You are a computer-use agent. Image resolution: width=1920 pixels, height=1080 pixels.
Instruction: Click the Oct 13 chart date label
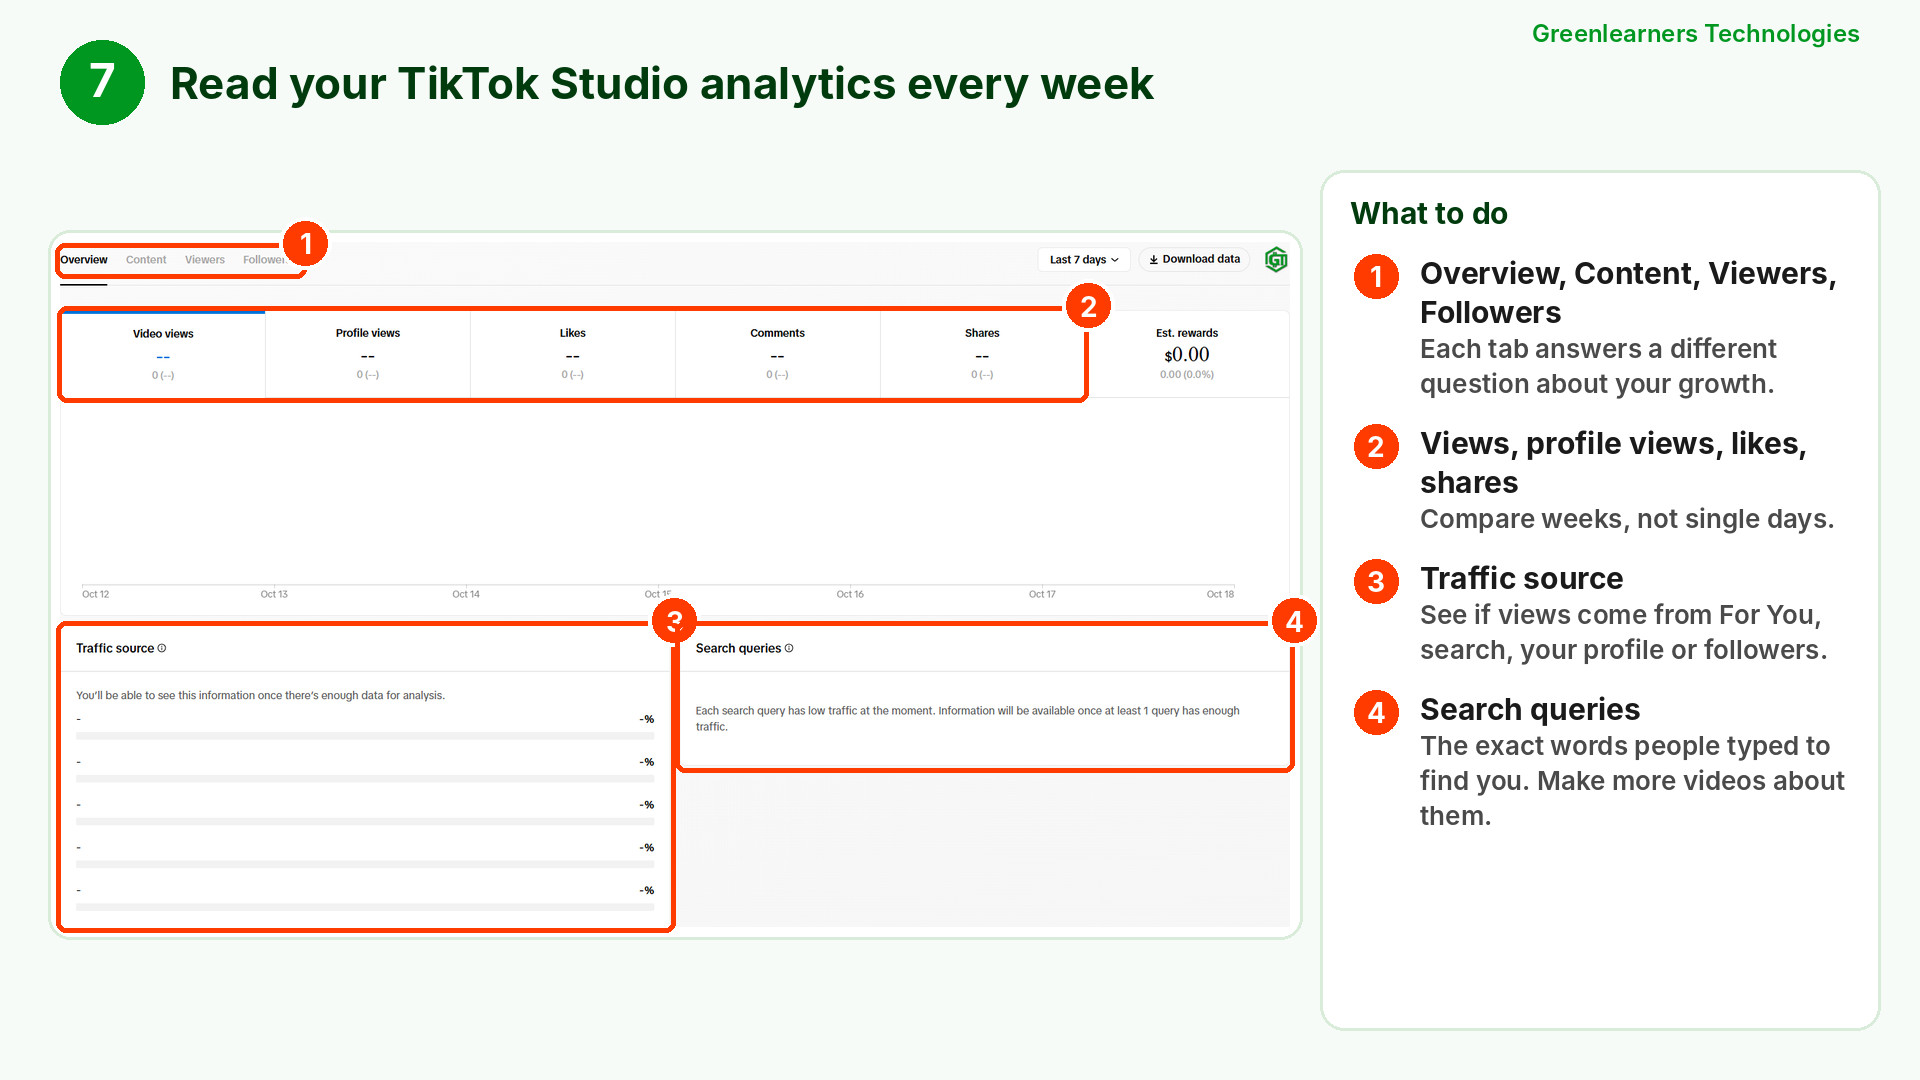pos(274,594)
